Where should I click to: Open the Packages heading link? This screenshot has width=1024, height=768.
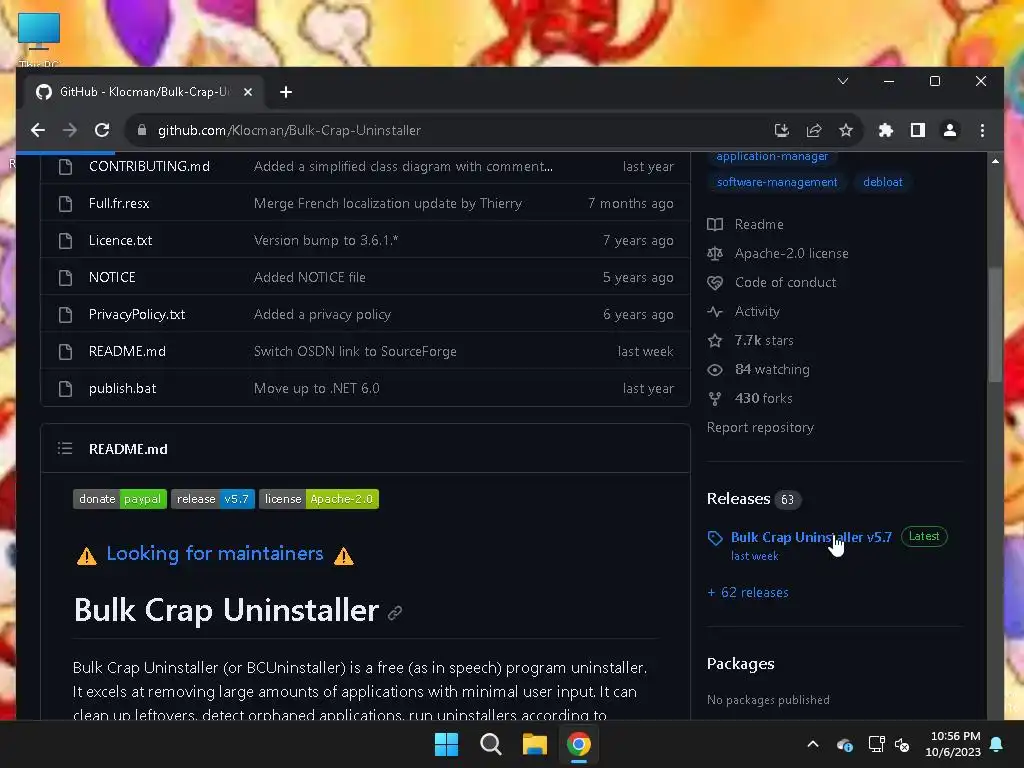741,664
